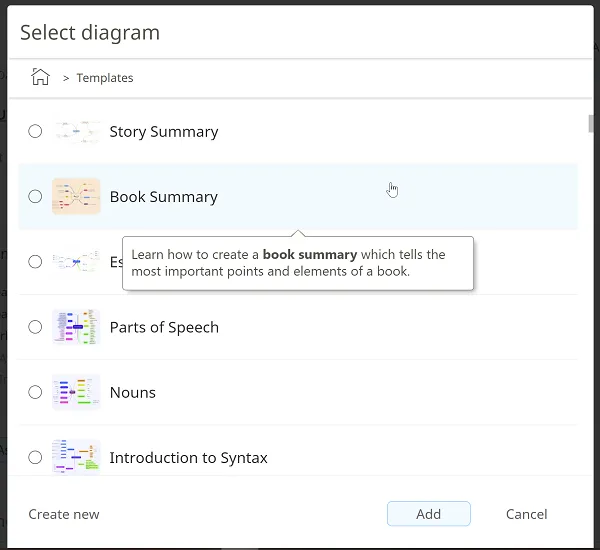Viewport: 600px width, 550px height.
Task: Select the Story Summary radio button
Action: 35,131
